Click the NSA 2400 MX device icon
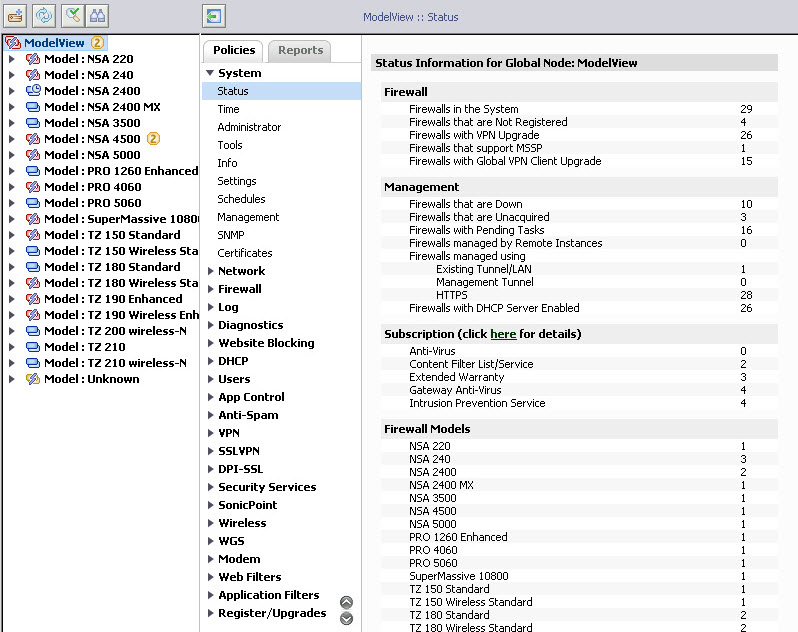 pyautogui.click(x=33, y=107)
